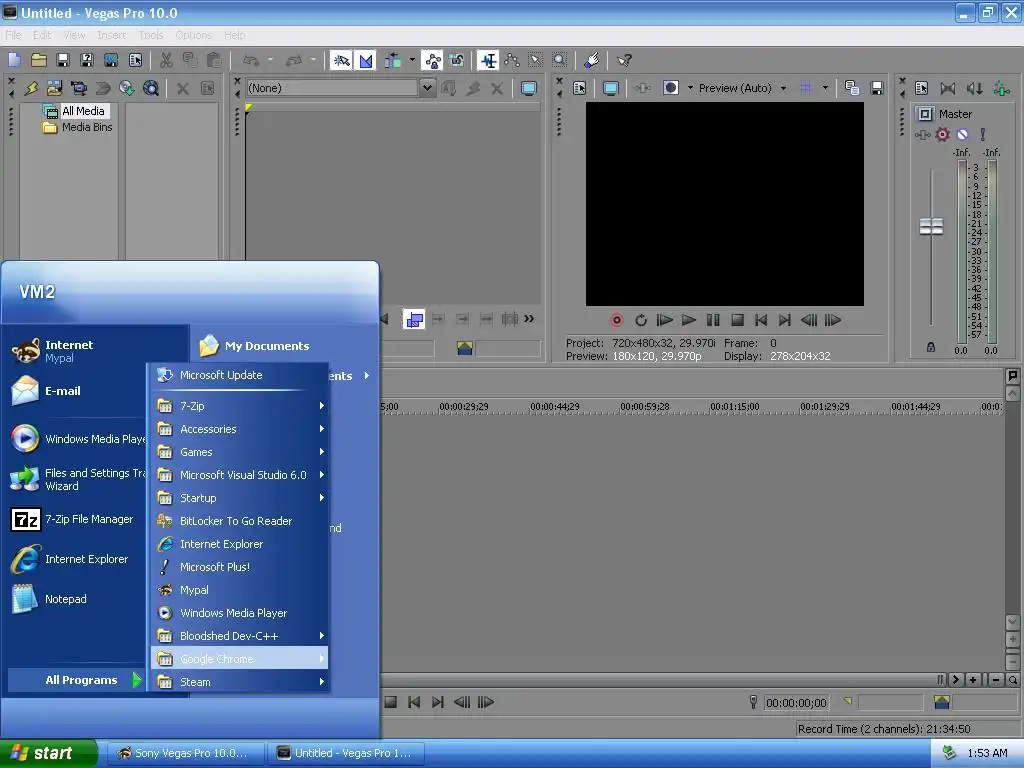Select the Zoom Edit tool magnifier
1024x768 pixels.
click(560, 61)
